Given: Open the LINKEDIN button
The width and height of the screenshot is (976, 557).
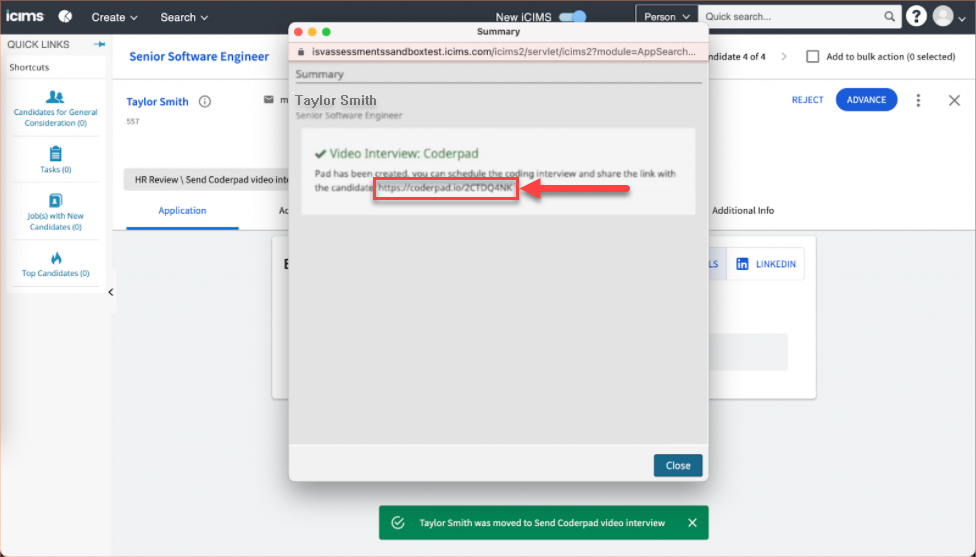Looking at the screenshot, I should (766, 264).
